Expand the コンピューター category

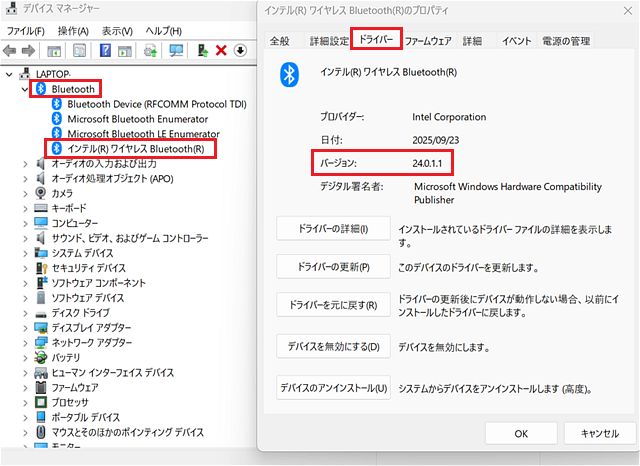point(25,224)
